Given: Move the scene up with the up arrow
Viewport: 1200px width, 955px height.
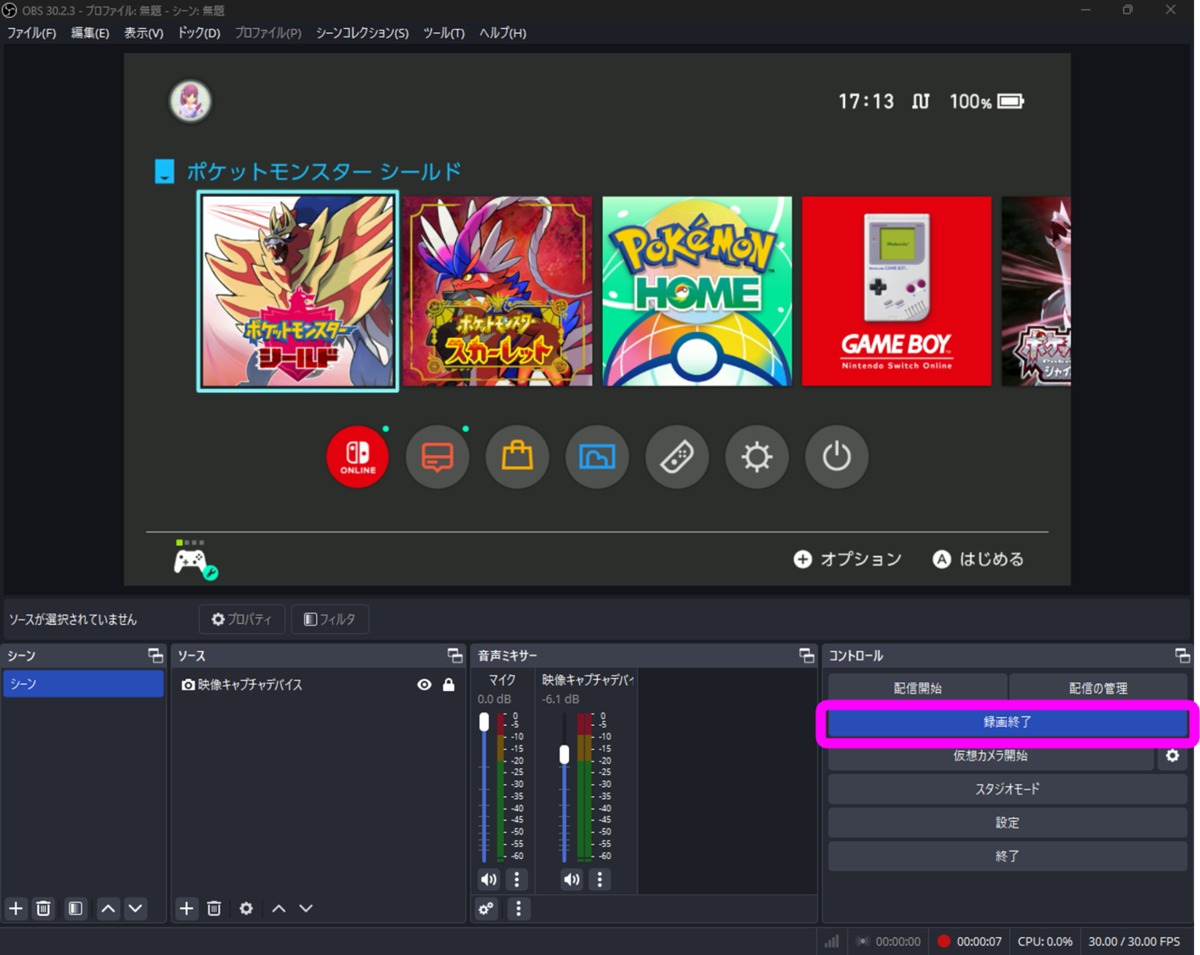Looking at the screenshot, I should [x=108, y=908].
